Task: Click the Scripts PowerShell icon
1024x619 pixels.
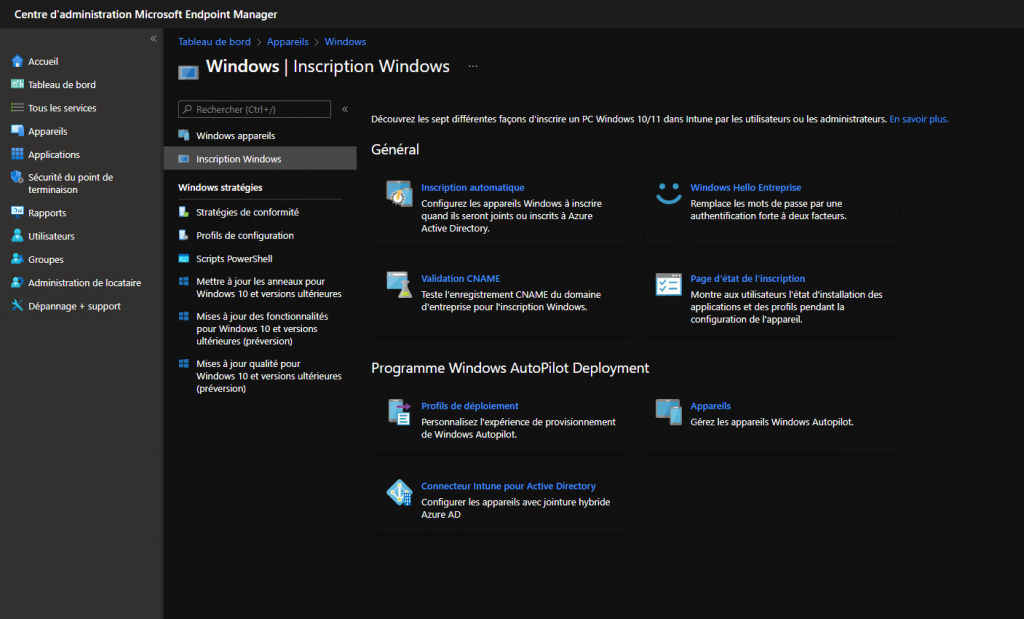Action: click(184, 259)
